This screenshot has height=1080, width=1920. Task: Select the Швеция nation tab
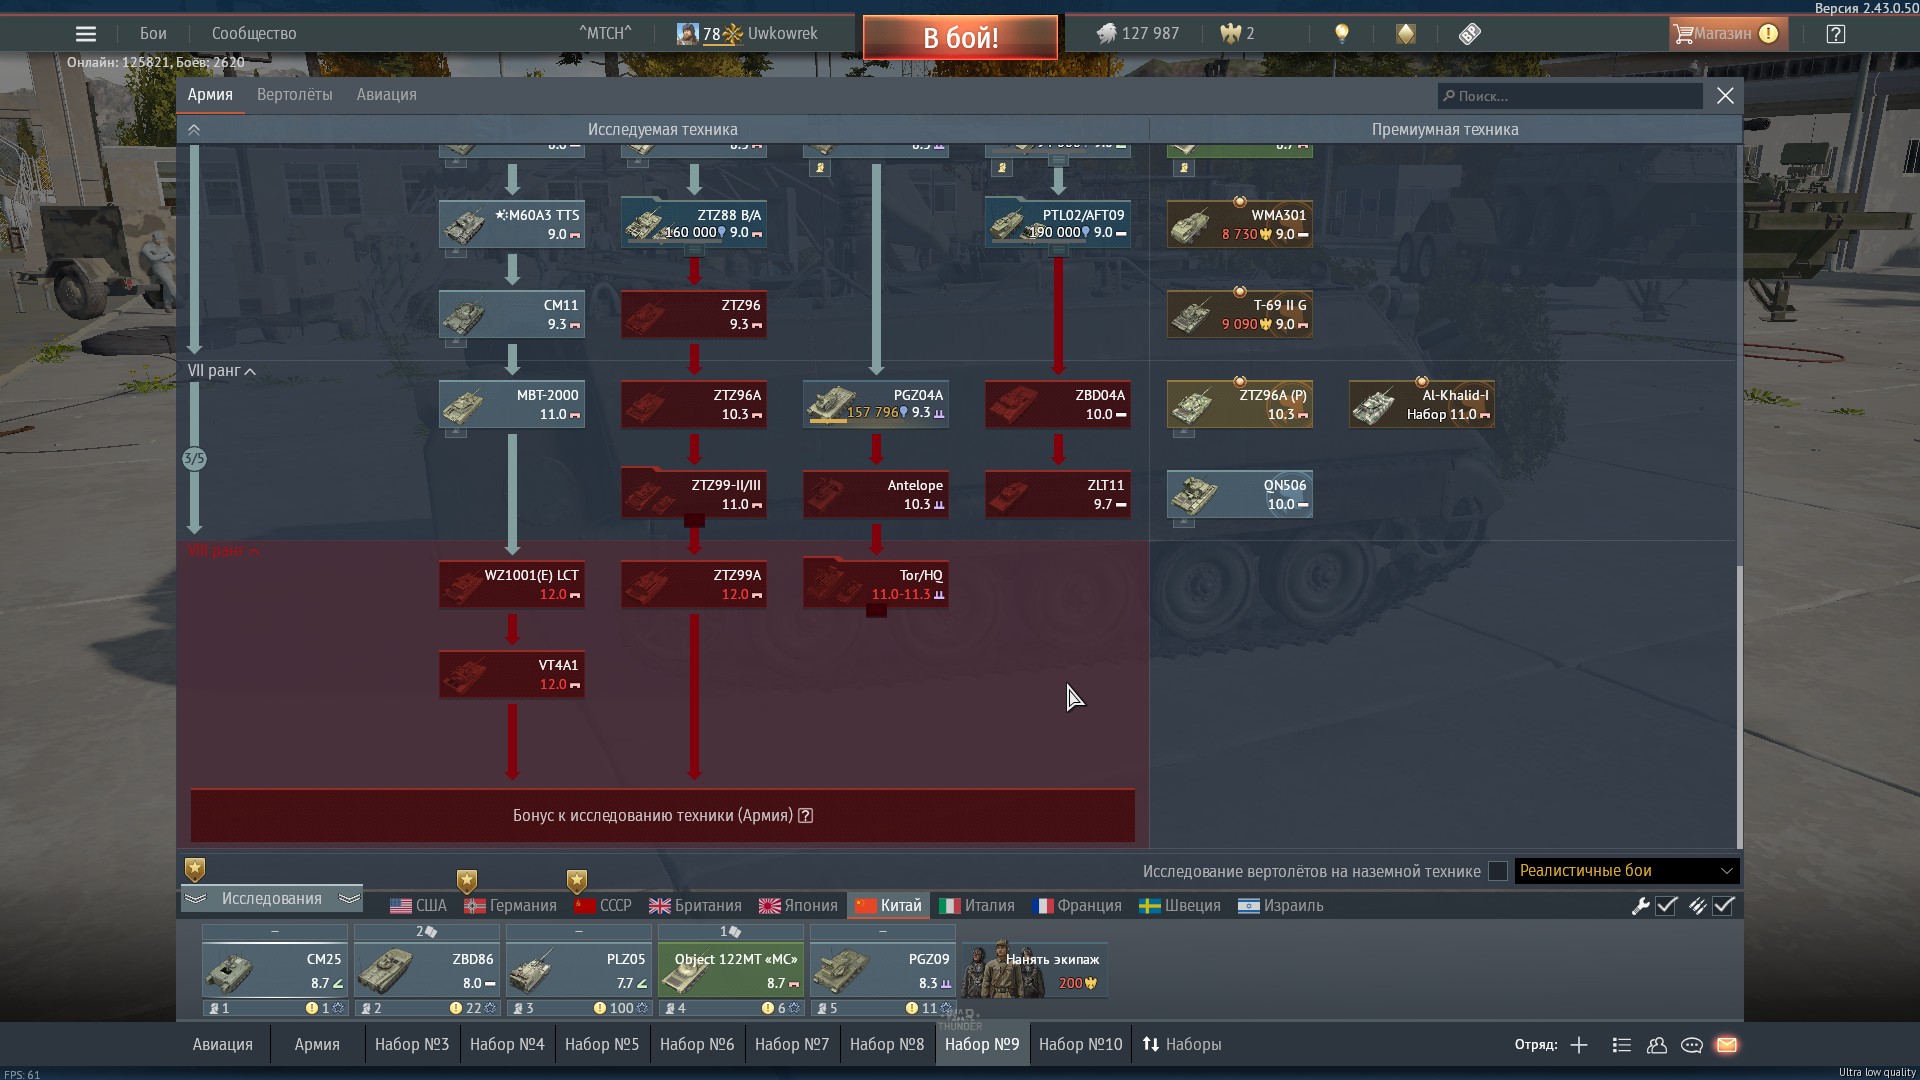point(1181,906)
